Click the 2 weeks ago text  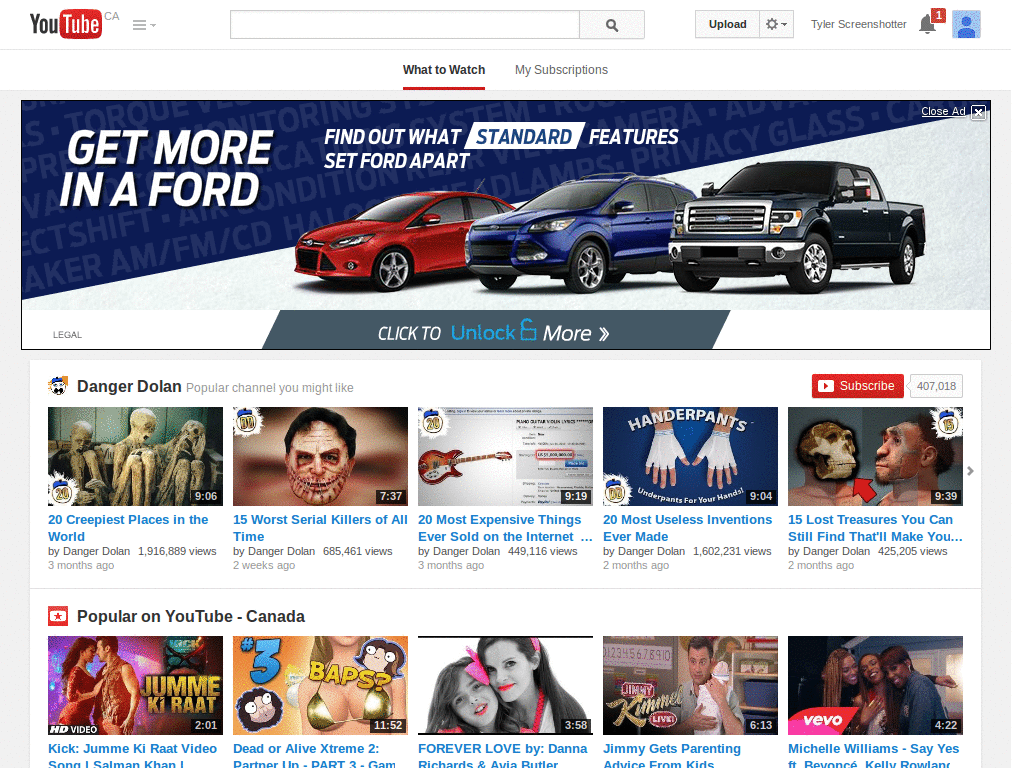264,565
